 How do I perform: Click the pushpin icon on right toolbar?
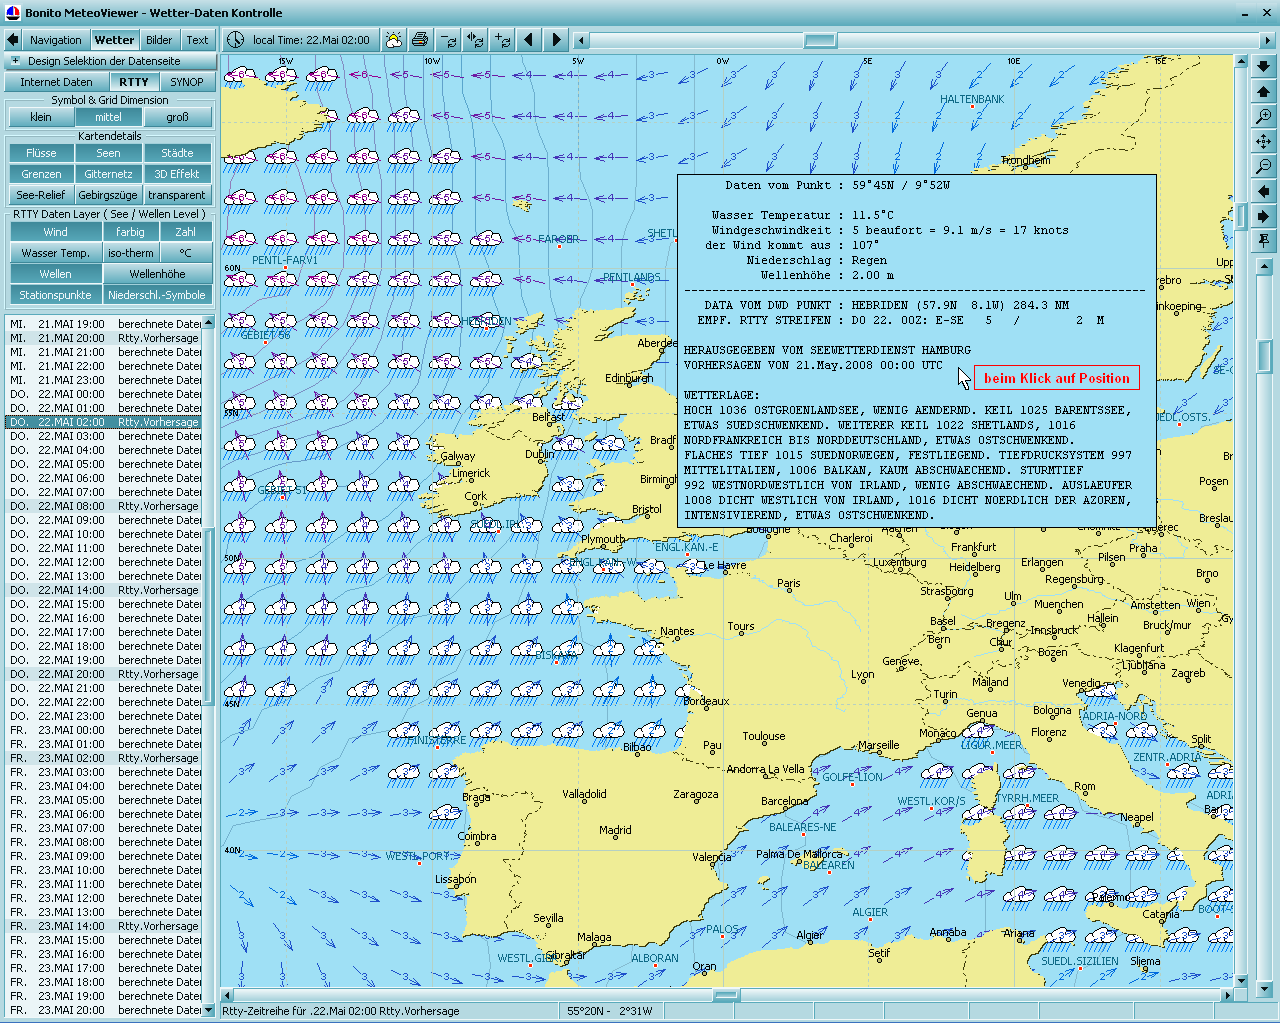(1264, 241)
